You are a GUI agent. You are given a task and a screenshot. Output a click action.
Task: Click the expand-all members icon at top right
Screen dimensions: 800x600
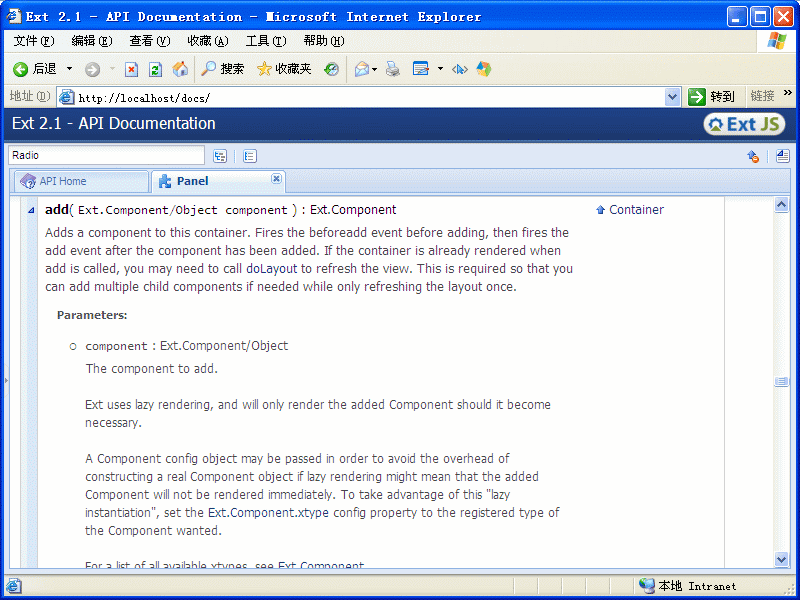point(783,156)
